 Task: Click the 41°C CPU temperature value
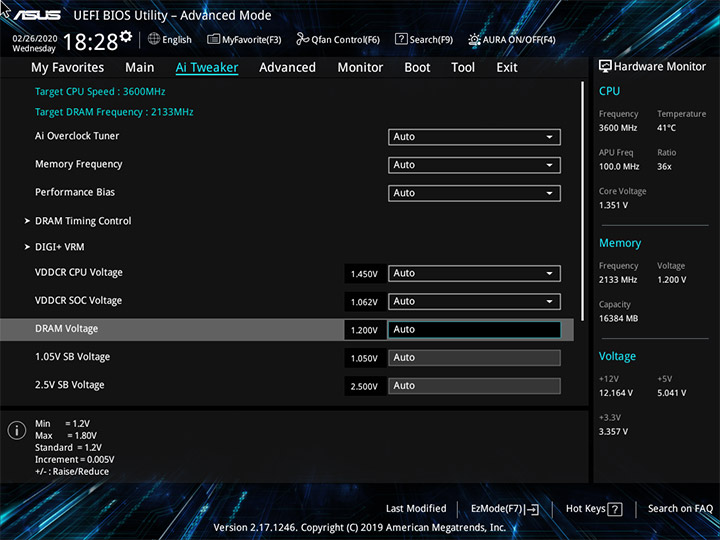666,128
